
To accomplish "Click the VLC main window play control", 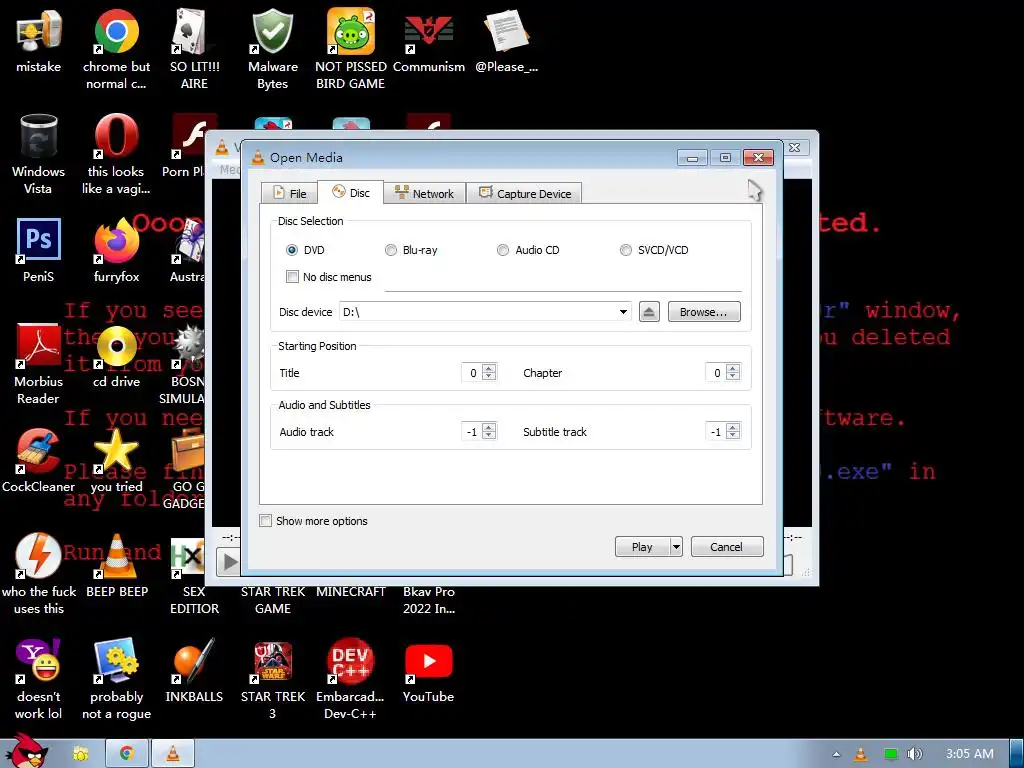I will coord(228,562).
